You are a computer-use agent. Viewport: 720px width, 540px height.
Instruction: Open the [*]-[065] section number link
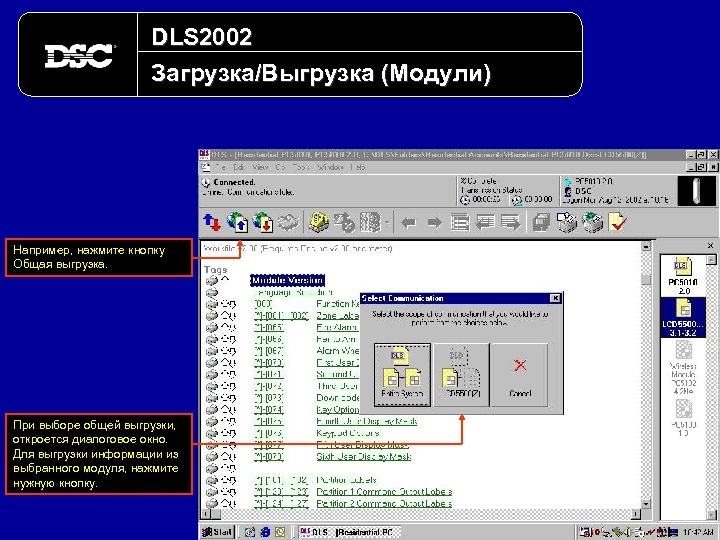(269, 327)
